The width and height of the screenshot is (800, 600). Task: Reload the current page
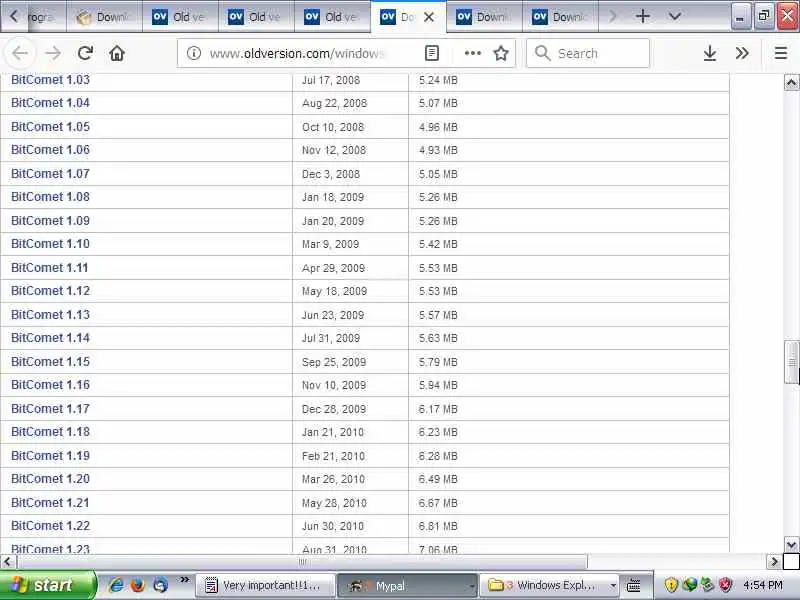coord(85,53)
